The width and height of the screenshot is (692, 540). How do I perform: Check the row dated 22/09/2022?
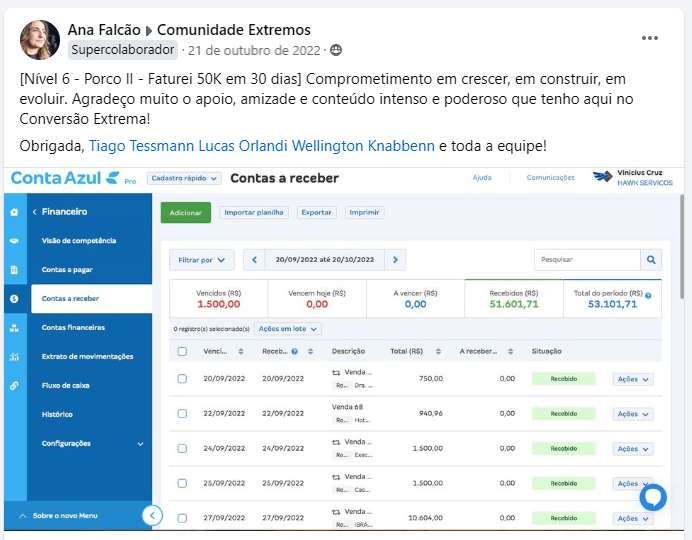click(x=182, y=413)
